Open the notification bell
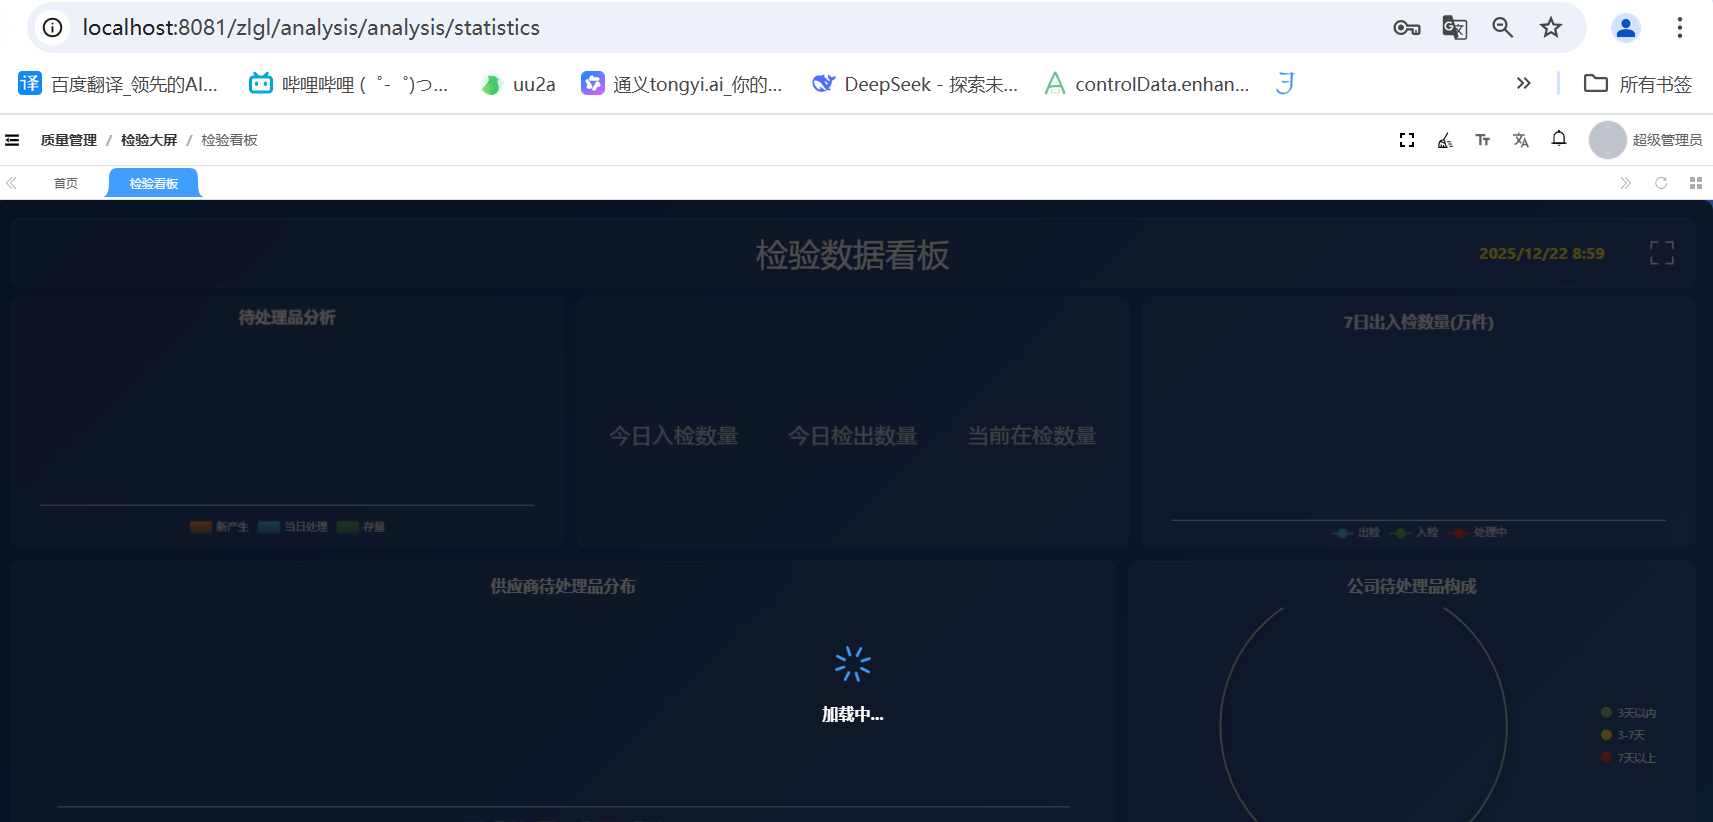 (x=1558, y=139)
